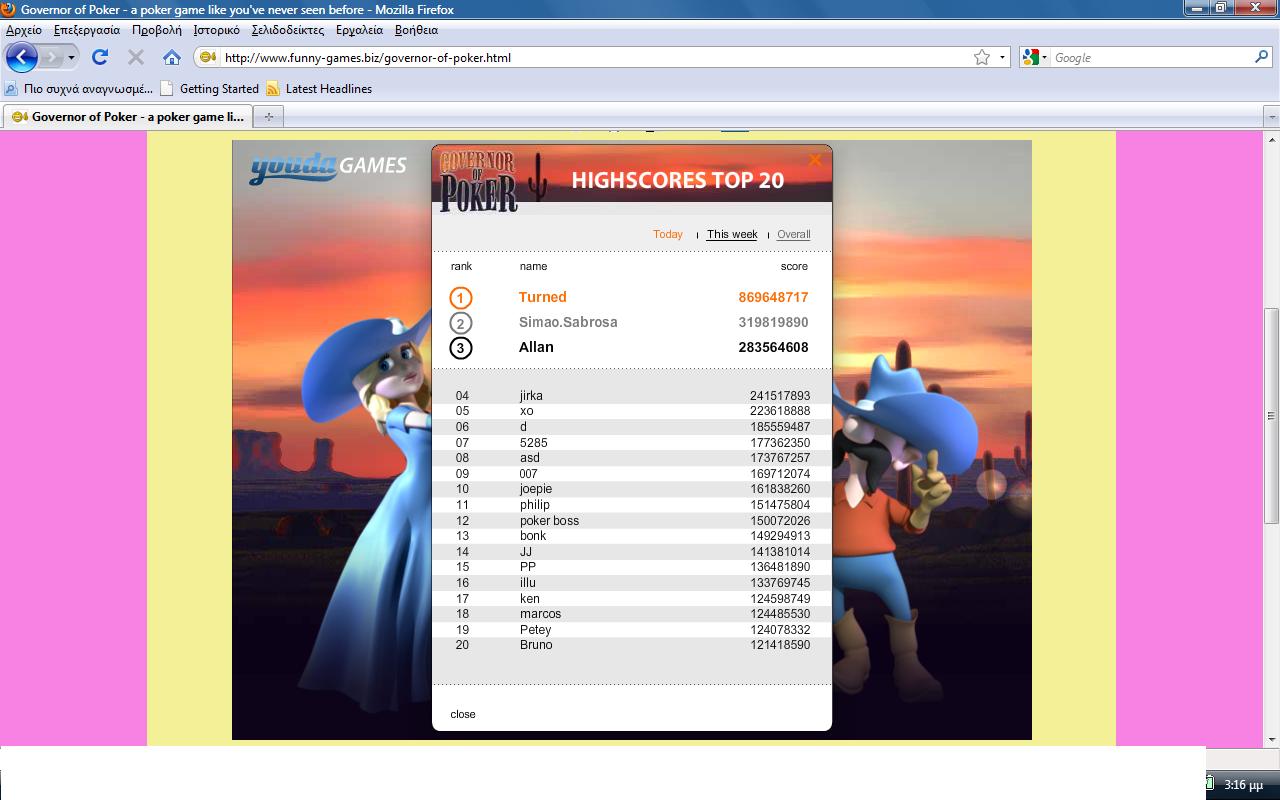Click the marcos entry at rank 18
This screenshot has width=1280, height=800.
[540, 614]
